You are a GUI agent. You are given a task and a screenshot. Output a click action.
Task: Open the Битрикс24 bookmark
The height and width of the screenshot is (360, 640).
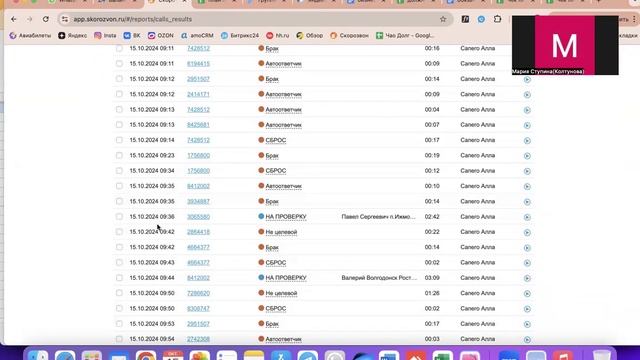[x=240, y=36]
